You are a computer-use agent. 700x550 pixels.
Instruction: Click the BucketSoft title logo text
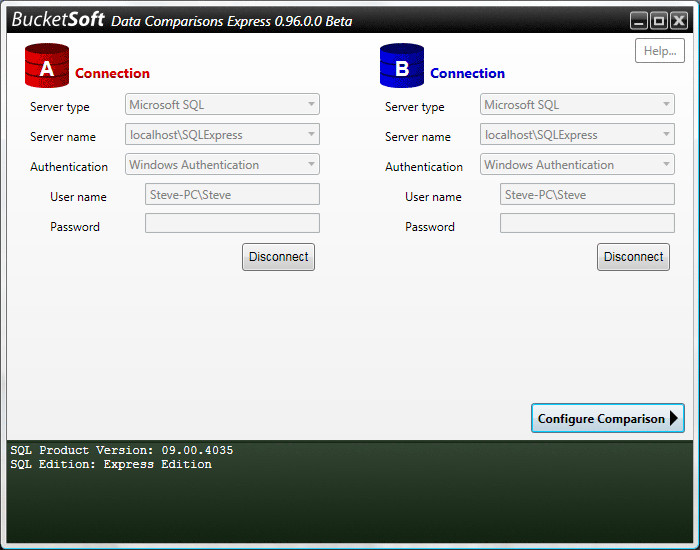(58, 20)
